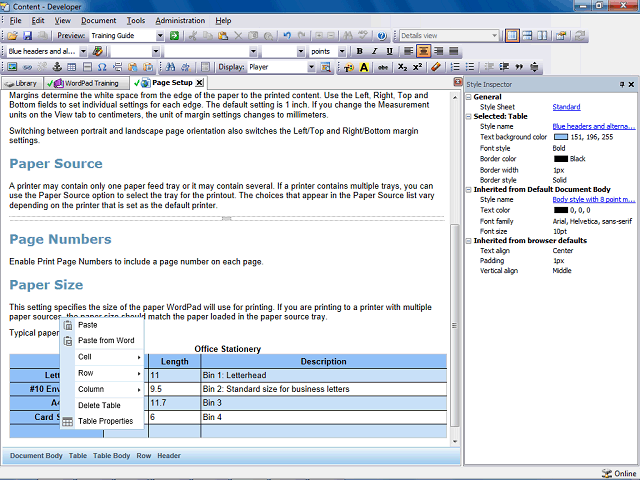The height and width of the screenshot is (480, 640).
Task: Open the Document menu
Action: tap(98, 20)
